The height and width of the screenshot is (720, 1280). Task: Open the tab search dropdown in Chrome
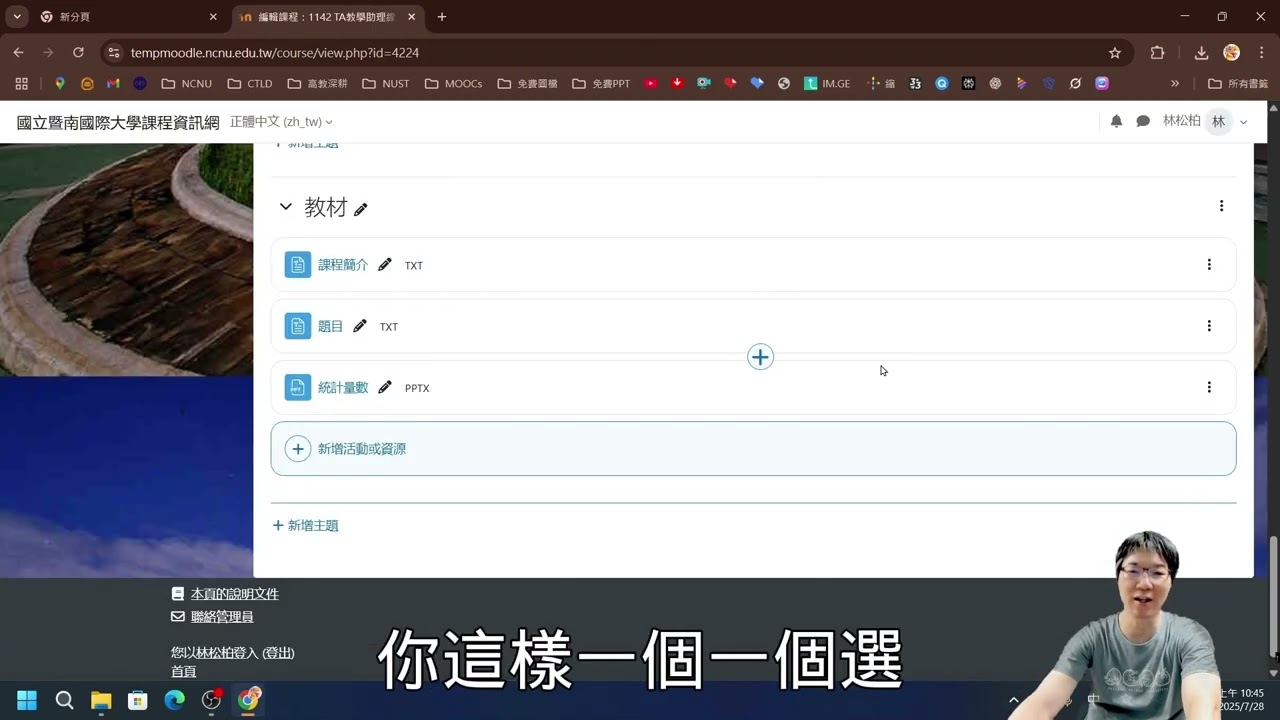tap(17, 17)
